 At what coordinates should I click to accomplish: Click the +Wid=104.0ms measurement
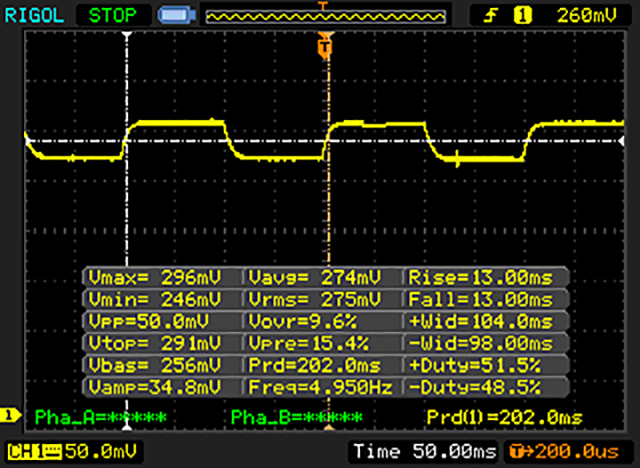(481, 322)
